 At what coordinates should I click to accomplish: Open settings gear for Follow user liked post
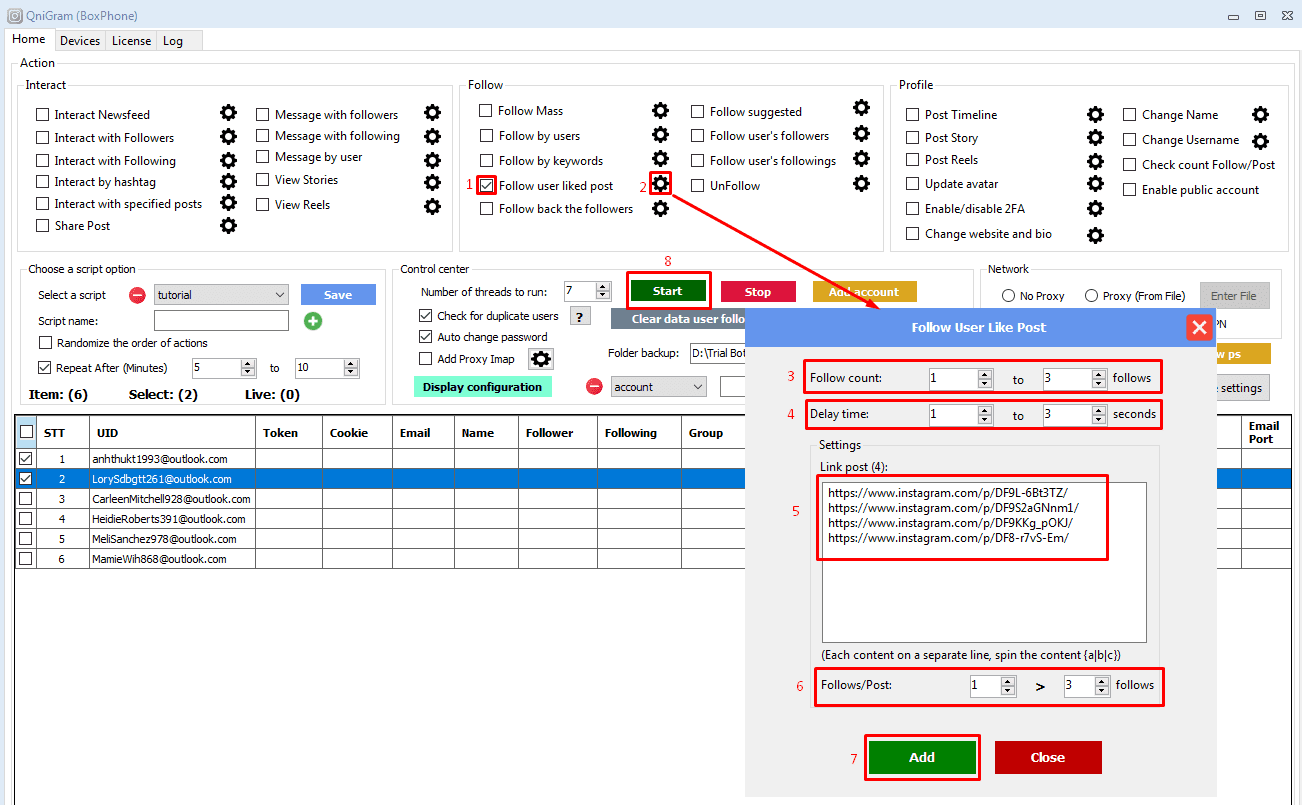click(660, 184)
